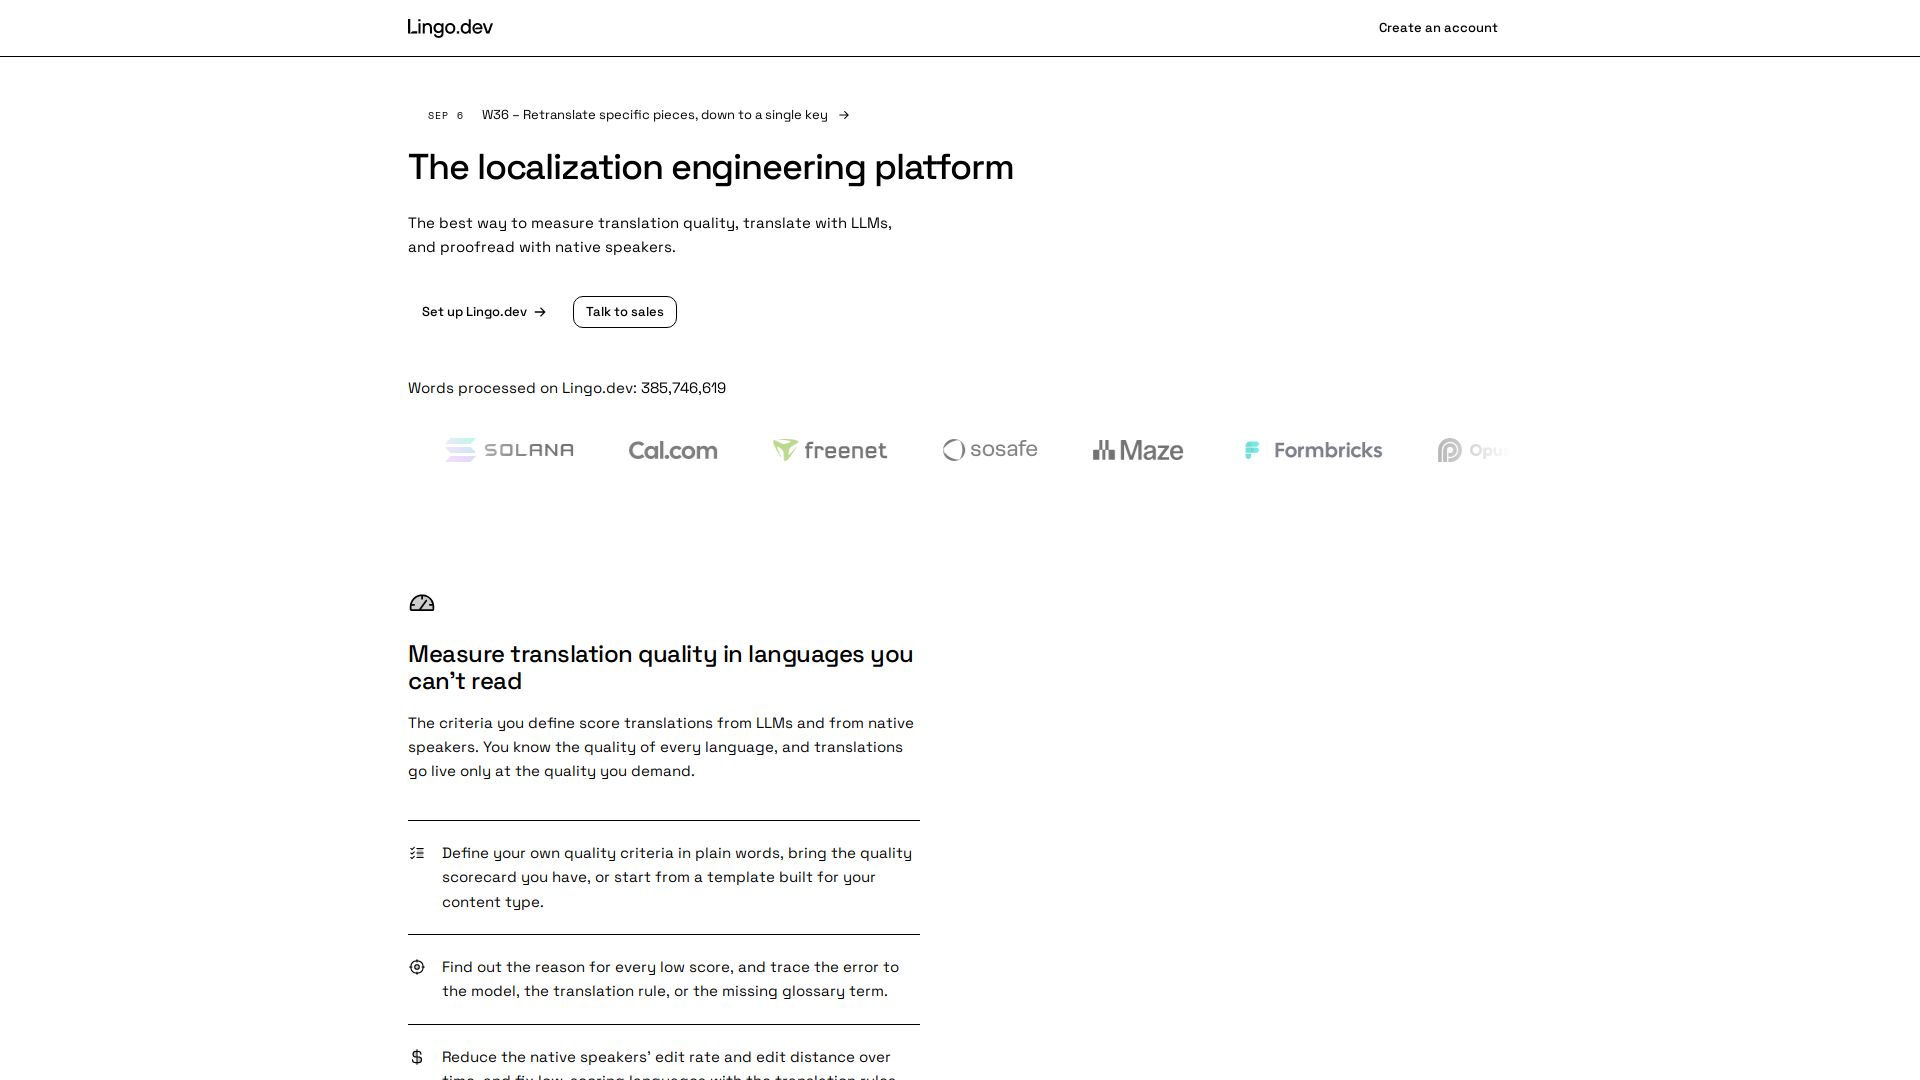1920x1080 pixels.
Task: Click the Maze logo
Action: pos(1138,450)
